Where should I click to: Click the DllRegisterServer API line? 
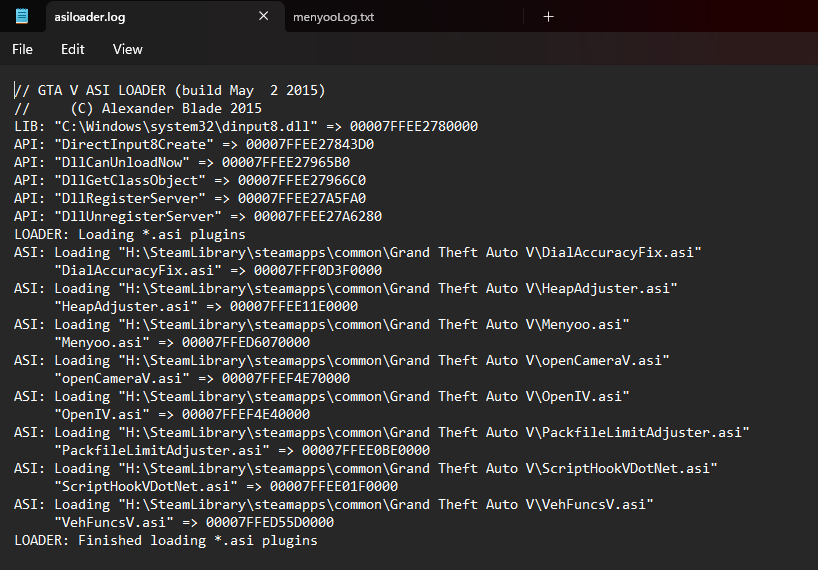[190, 199]
